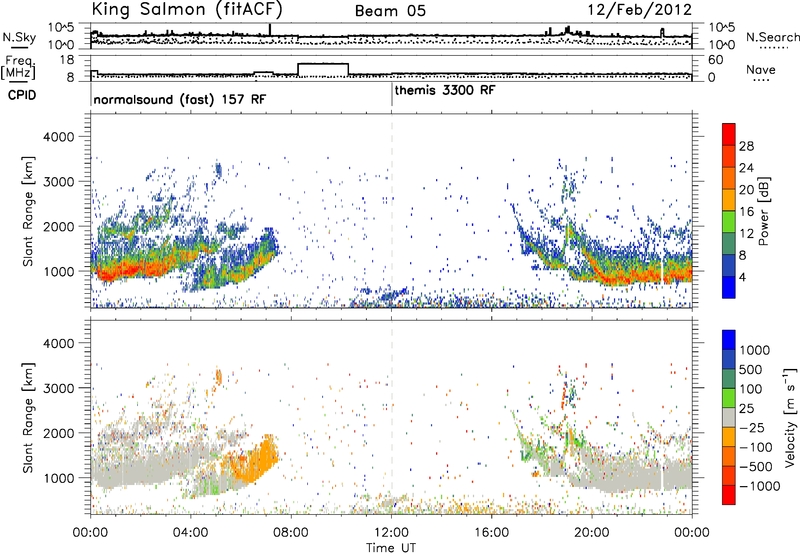Click the 'N.Sky' legend label
The height and width of the screenshot is (554, 800).
19,37
